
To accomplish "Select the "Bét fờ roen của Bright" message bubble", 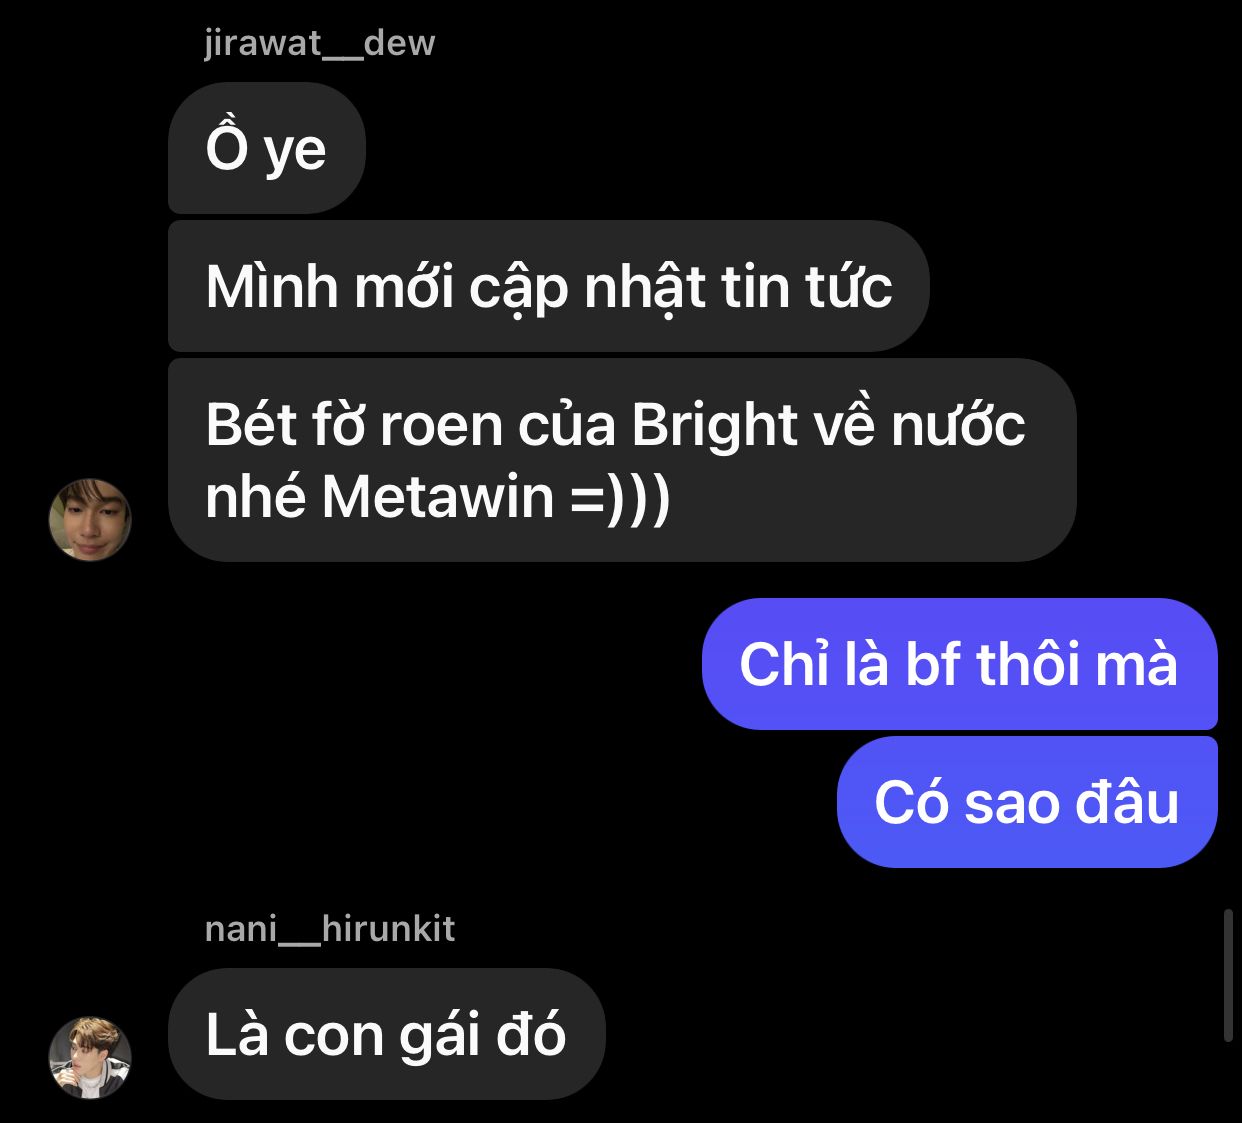I will (x=620, y=460).
